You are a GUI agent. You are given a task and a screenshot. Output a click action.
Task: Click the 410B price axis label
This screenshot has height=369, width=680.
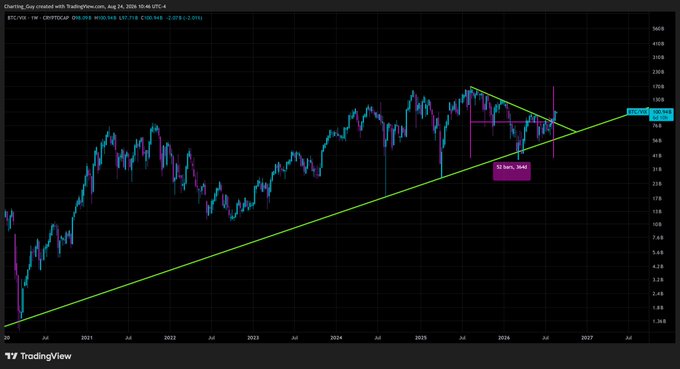point(658,43)
